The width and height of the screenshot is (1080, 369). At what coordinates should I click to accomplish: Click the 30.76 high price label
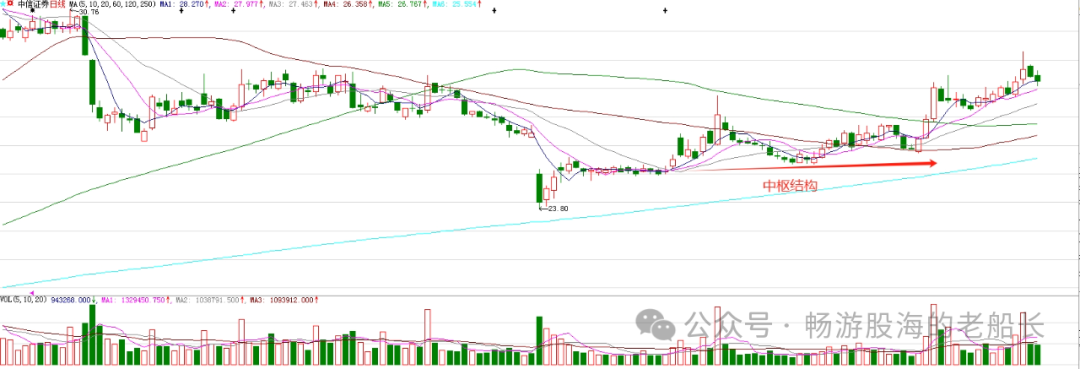coord(88,12)
